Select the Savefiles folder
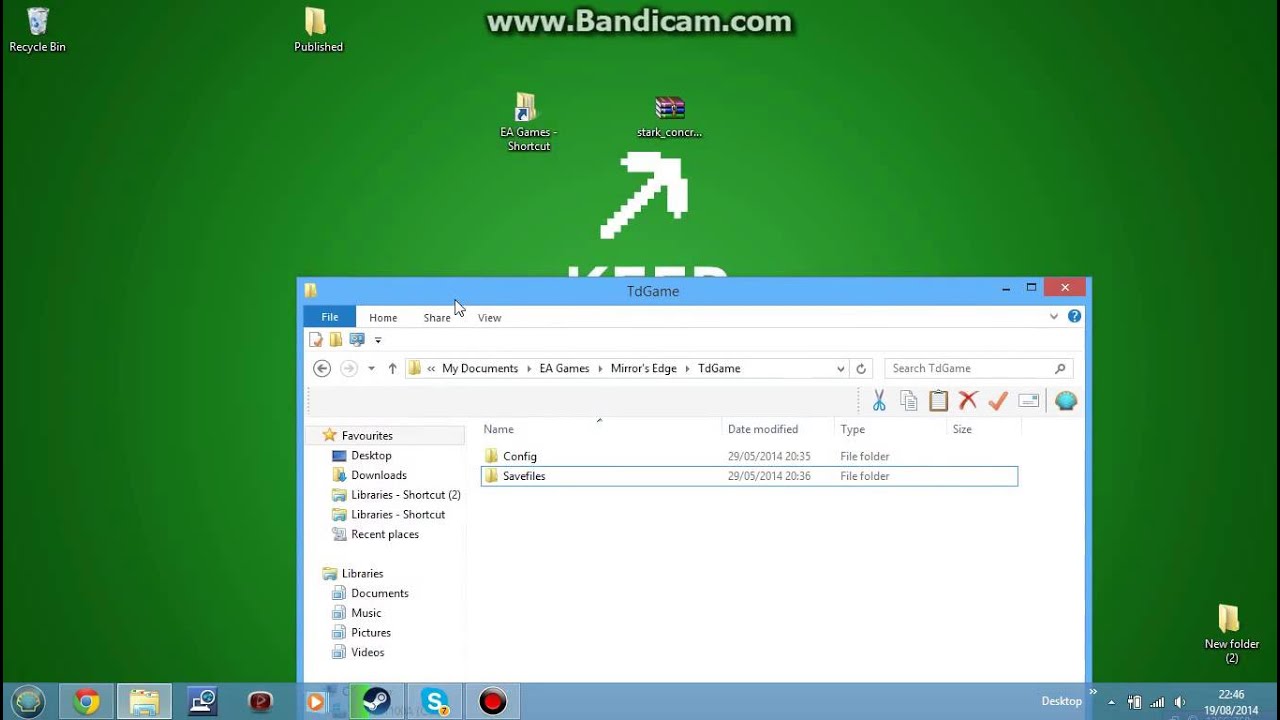The width and height of the screenshot is (1280, 720). click(749, 476)
